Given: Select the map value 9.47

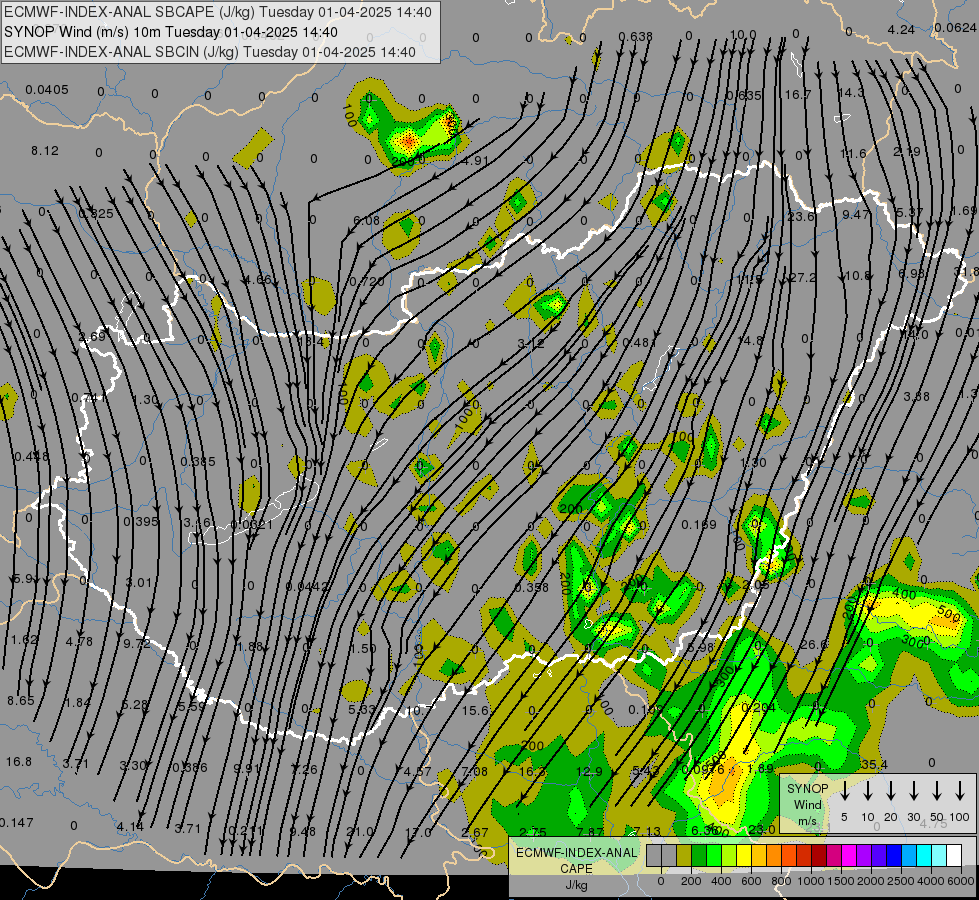Looking at the screenshot, I should [855, 214].
